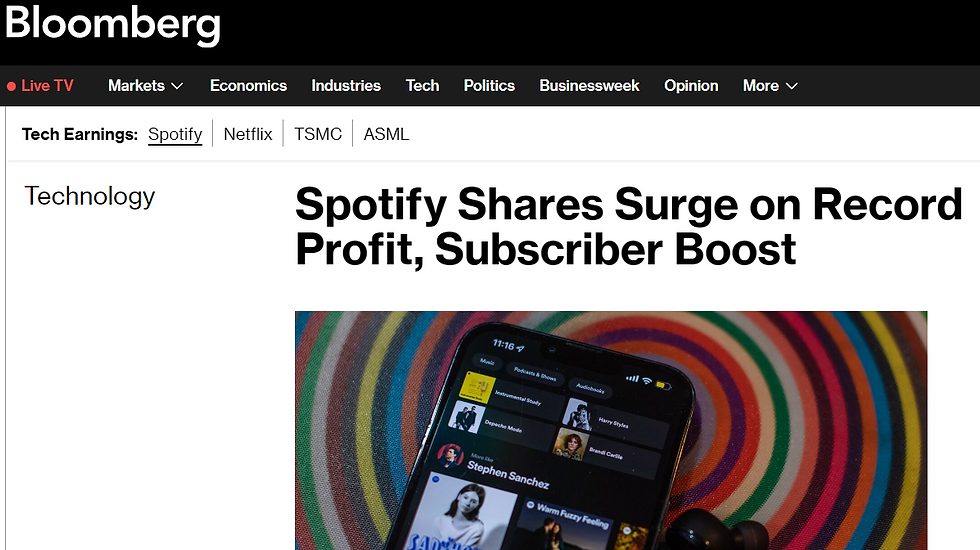Open the TSMC earnings tab
The width and height of the screenshot is (980, 550).
[x=318, y=134]
